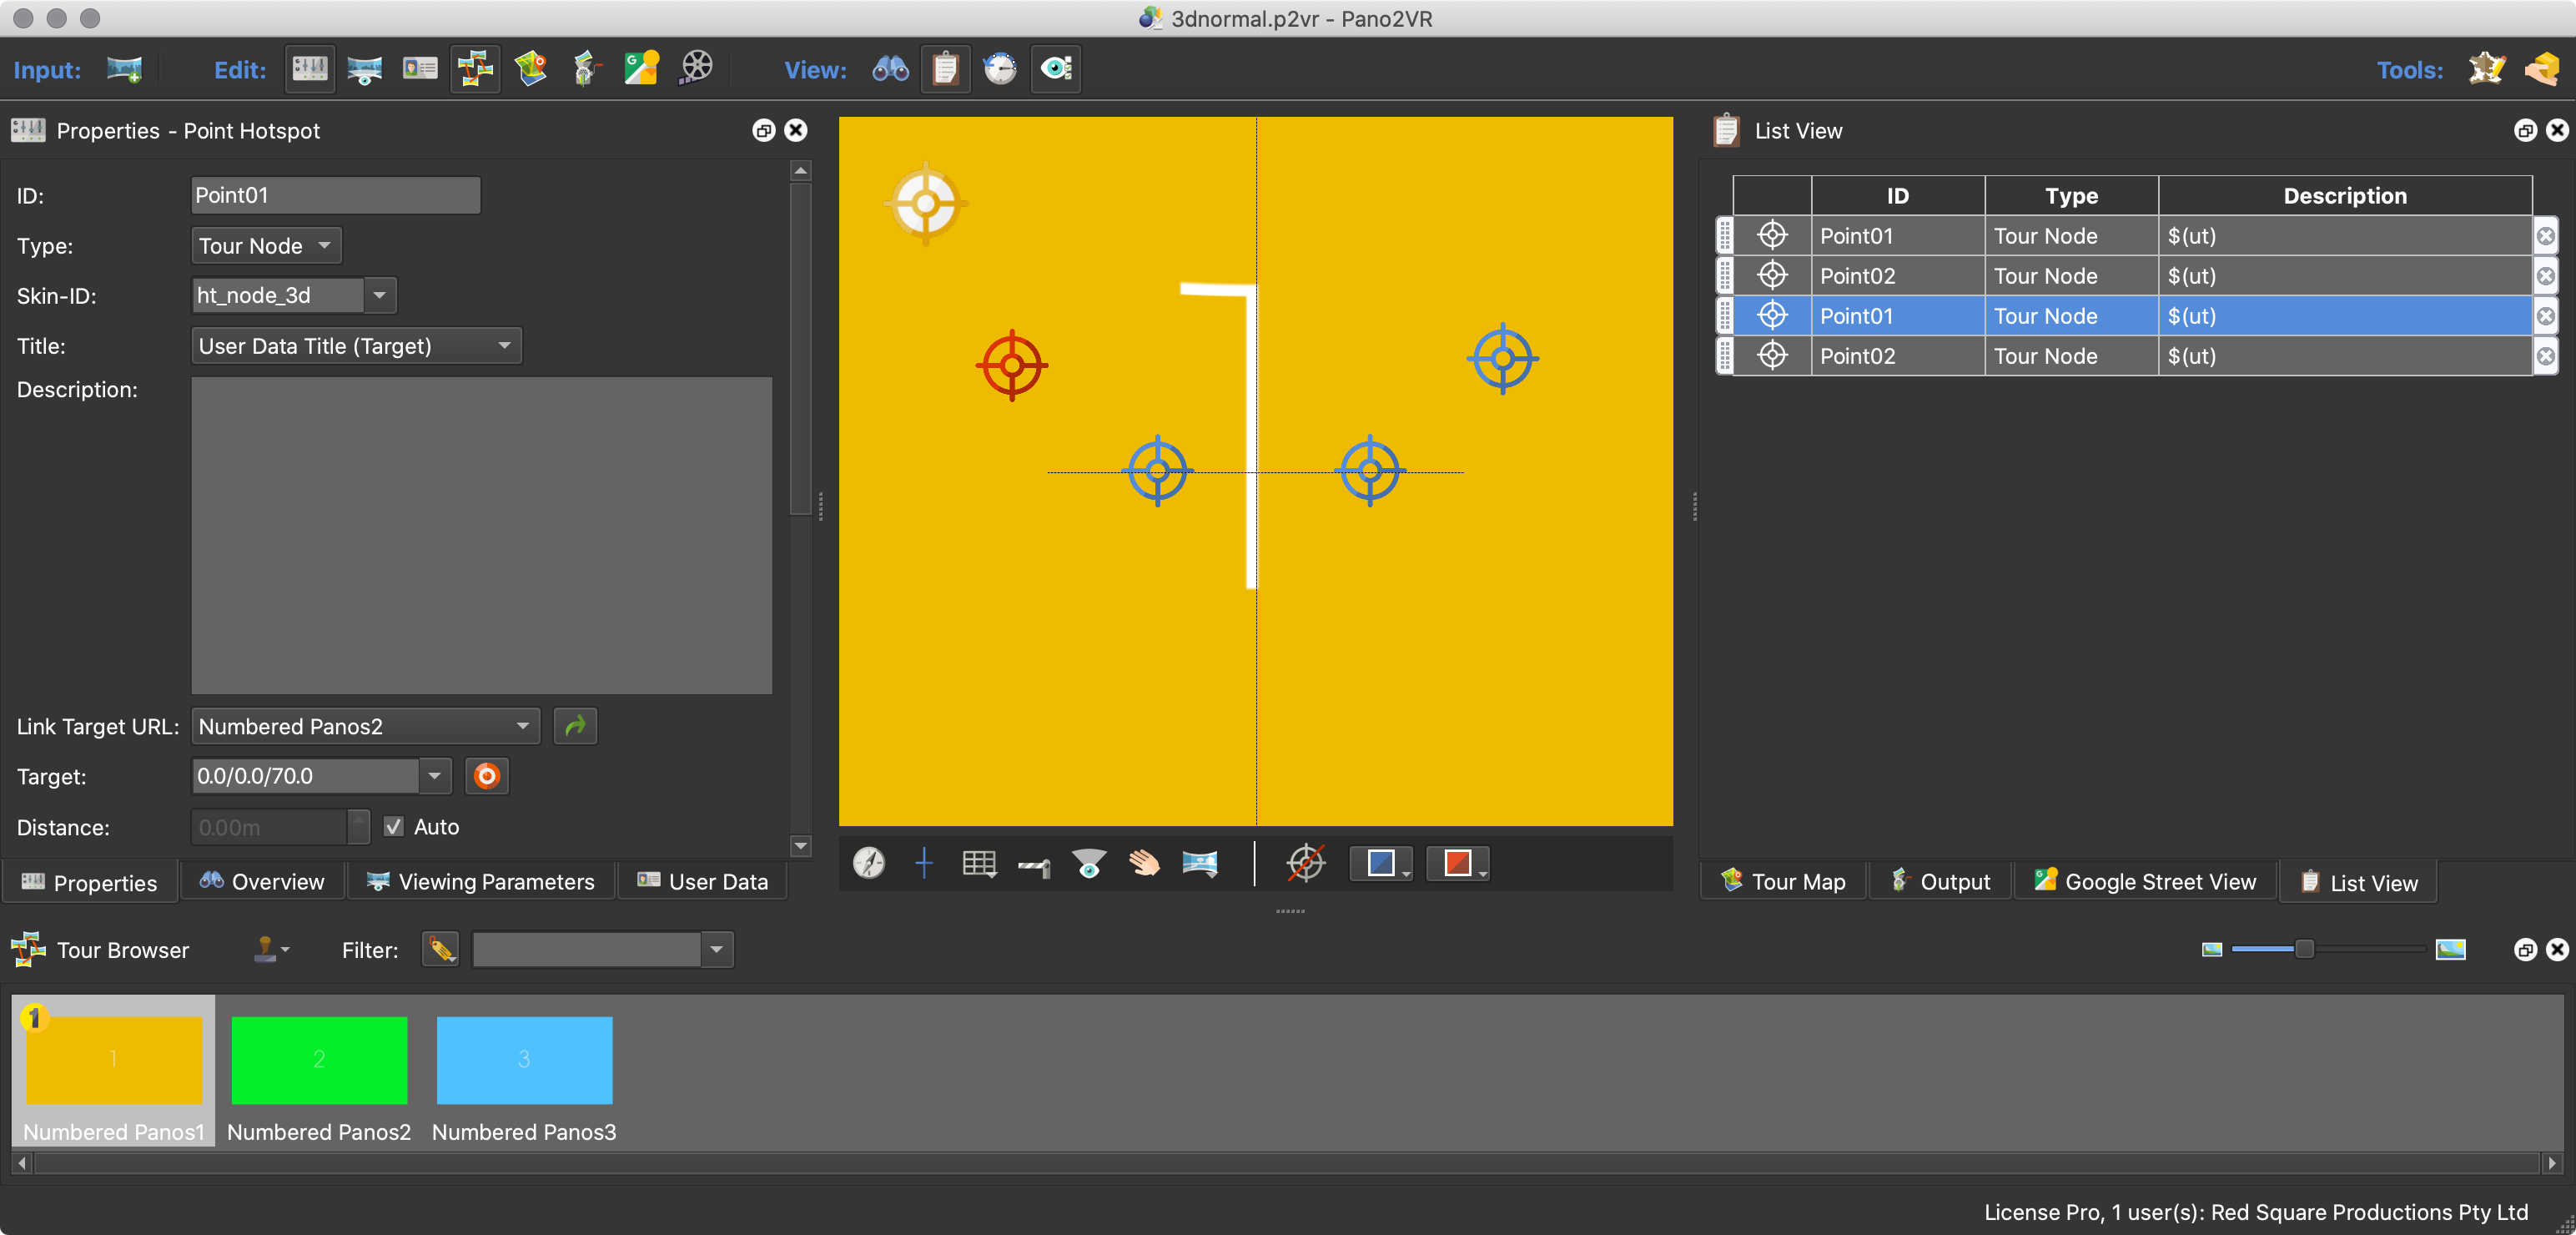2576x1235 pixels.
Task: Open User Data icon in Edit toolbar
Action: (x=420, y=69)
